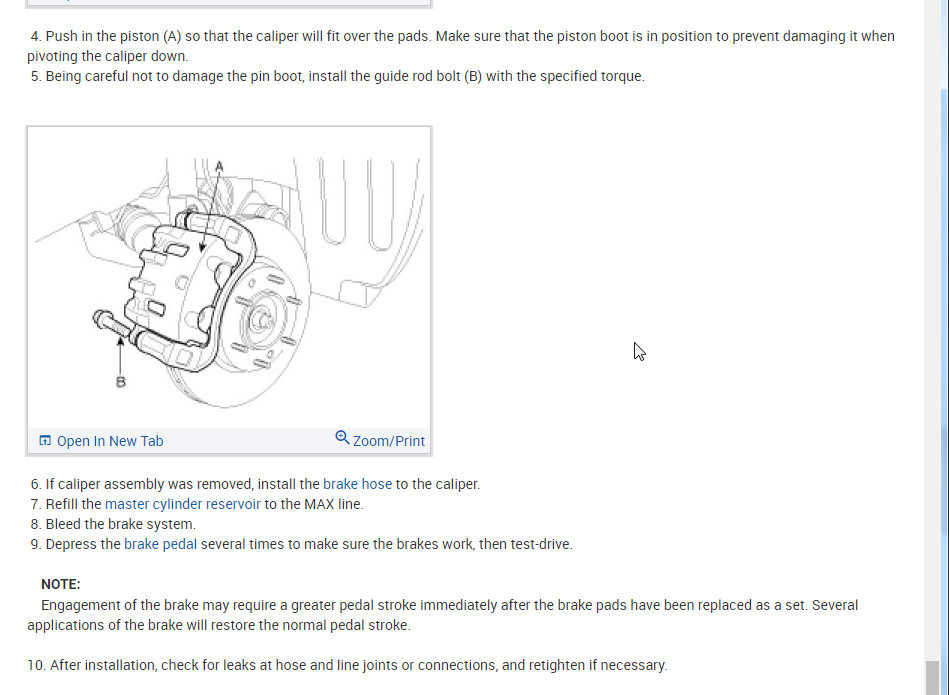Image resolution: width=949 pixels, height=695 pixels.
Task: Visit the brake pedal link
Action: click(160, 544)
